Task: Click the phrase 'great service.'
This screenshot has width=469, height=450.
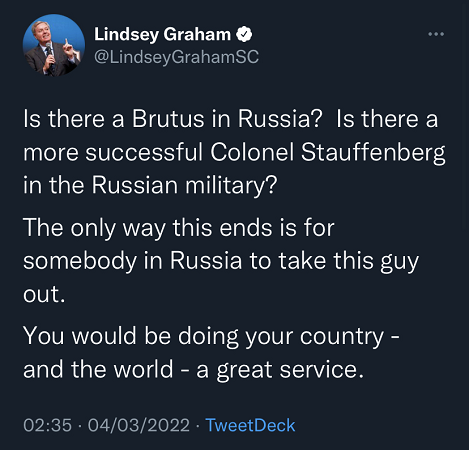Action: pos(290,371)
